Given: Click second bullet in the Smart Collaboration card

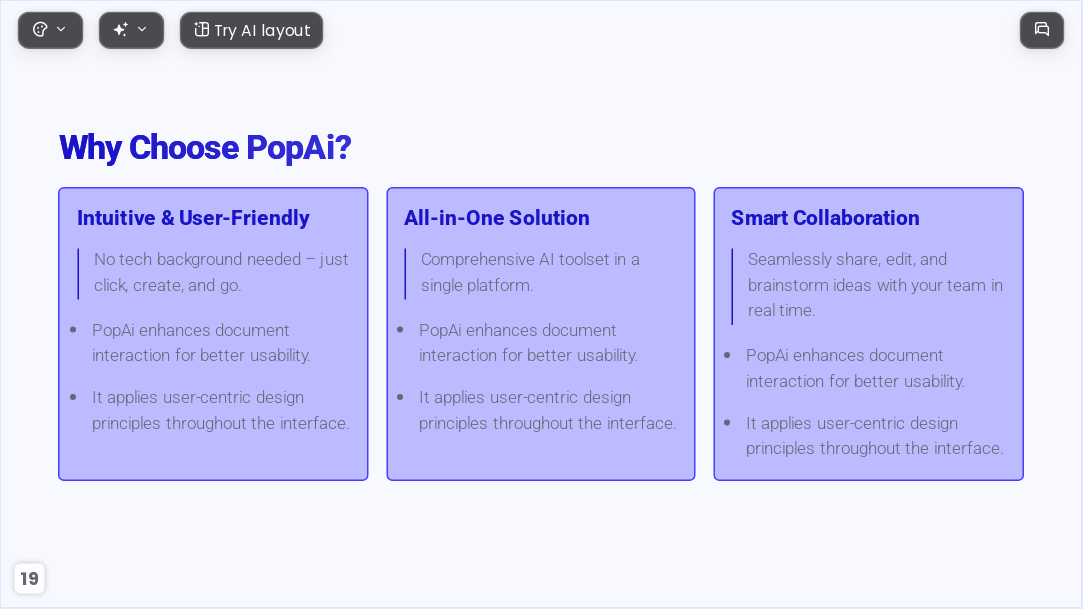Looking at the screenshot, I should pyautogui.click(x=874, y=436).
